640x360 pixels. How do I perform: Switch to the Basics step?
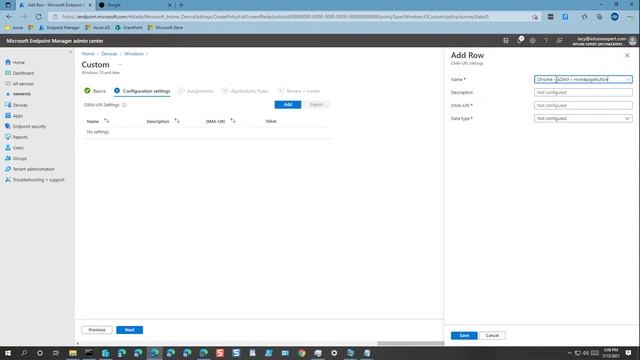95,91
